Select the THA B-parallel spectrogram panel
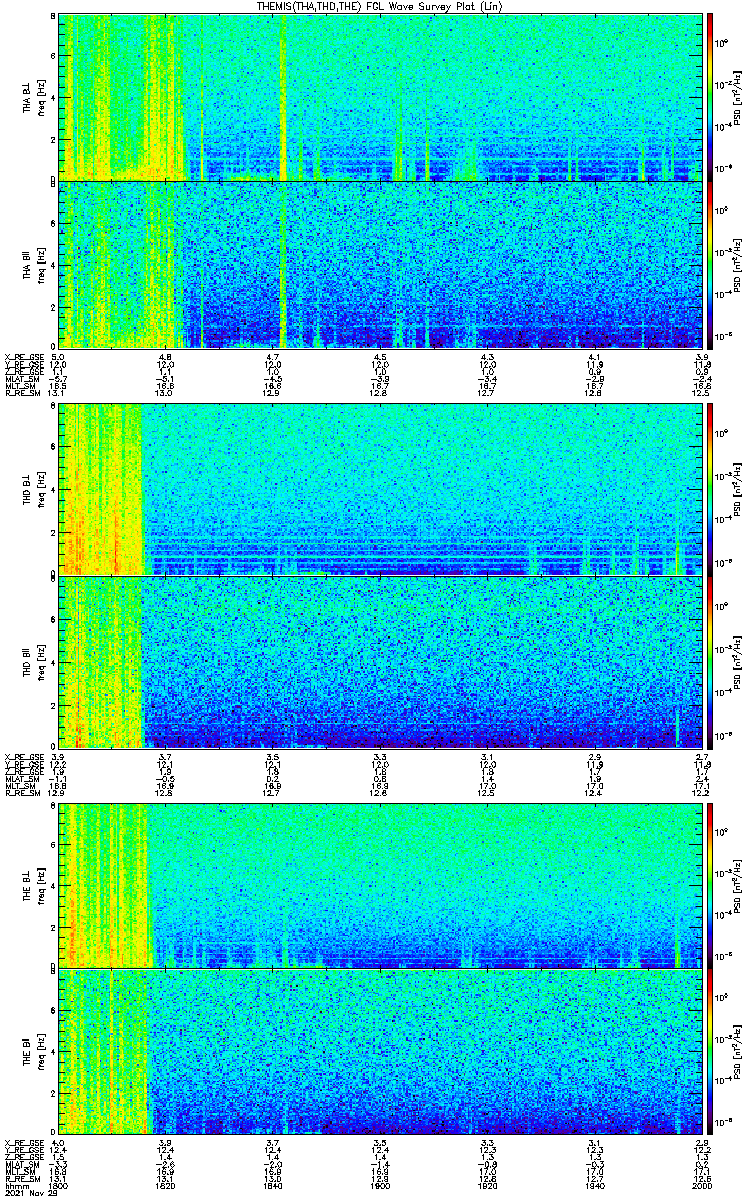The width and height of the screenshot is (750, 1200). [x=380, y=264]
